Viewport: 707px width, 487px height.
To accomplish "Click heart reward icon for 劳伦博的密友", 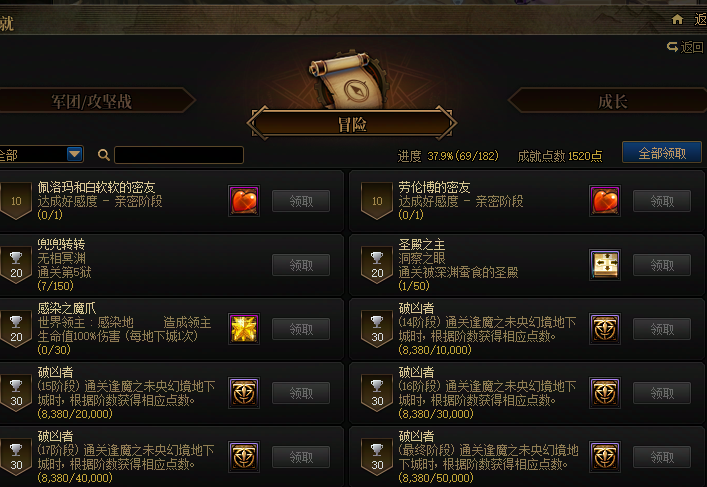I will (605, 201).
